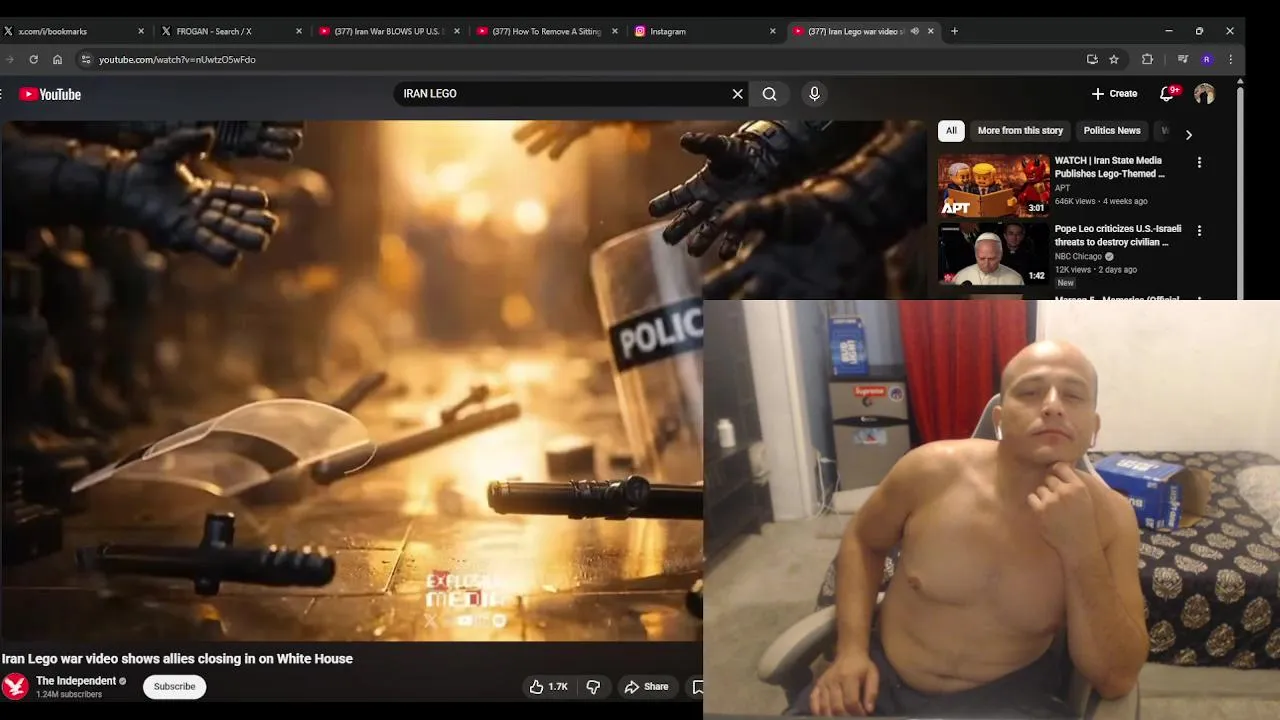The image size is (1280, 720).
Task: Open The Independent channel name link
Action: [76, 681]
